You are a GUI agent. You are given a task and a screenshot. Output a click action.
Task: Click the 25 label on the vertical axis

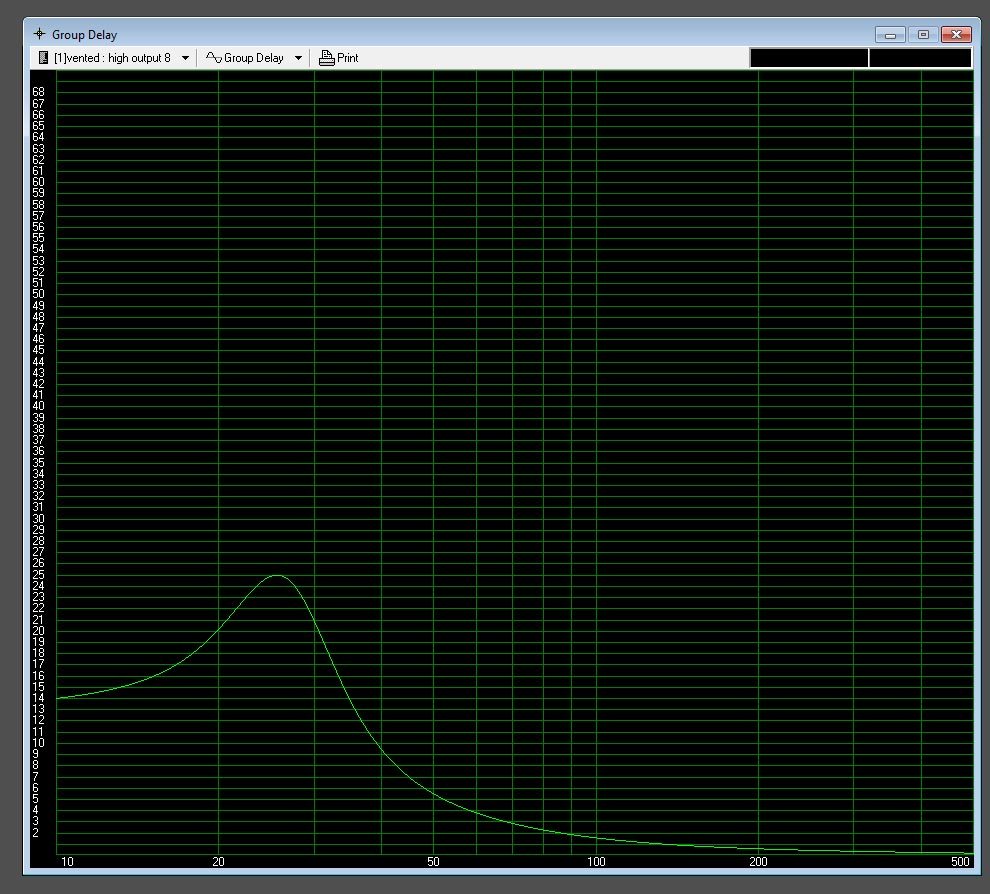[x=39, y=575]
